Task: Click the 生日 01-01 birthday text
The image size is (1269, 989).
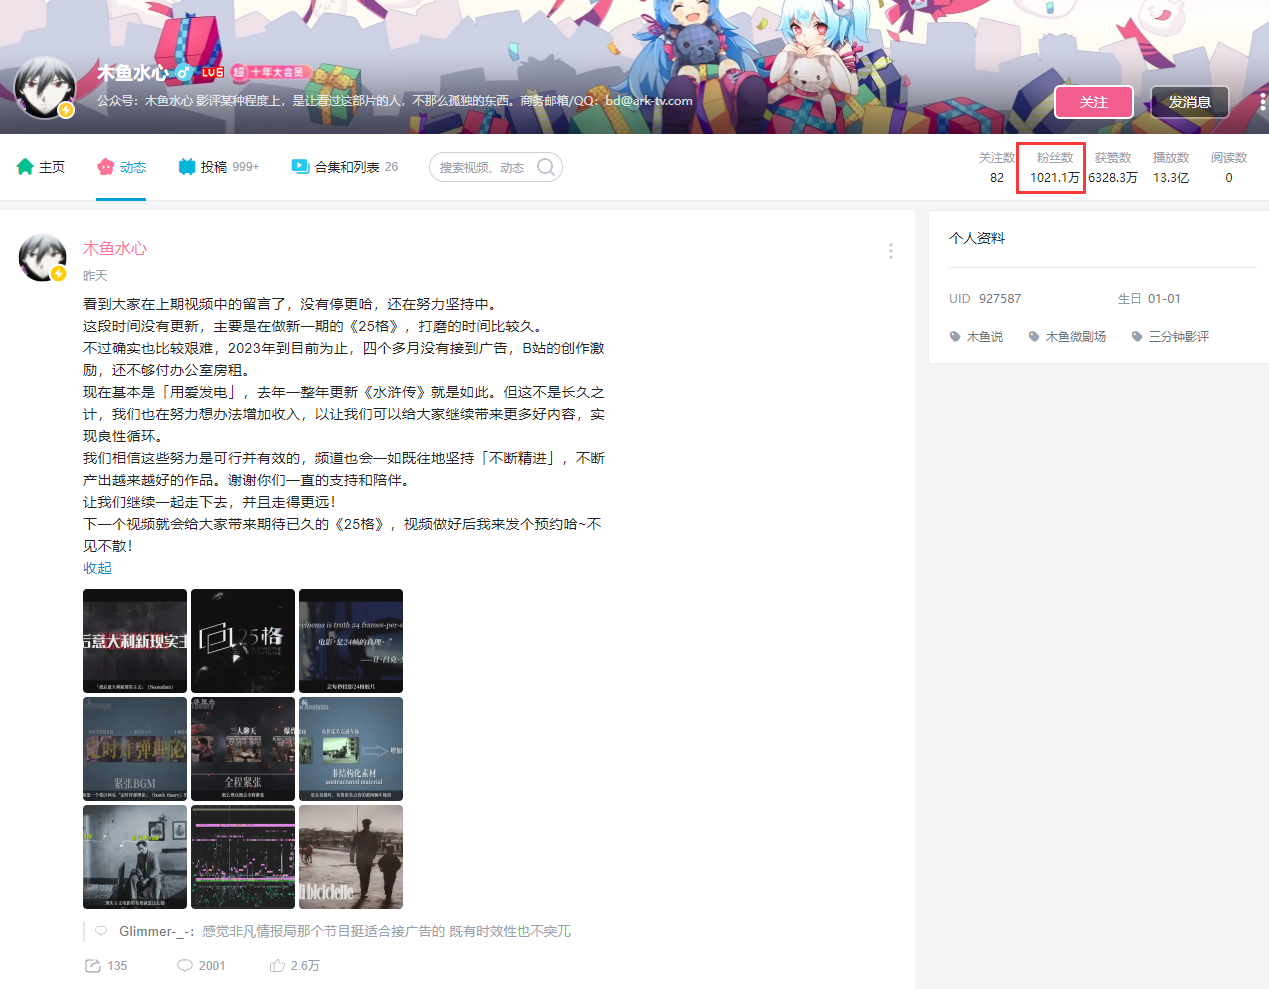Action: 1149,299
